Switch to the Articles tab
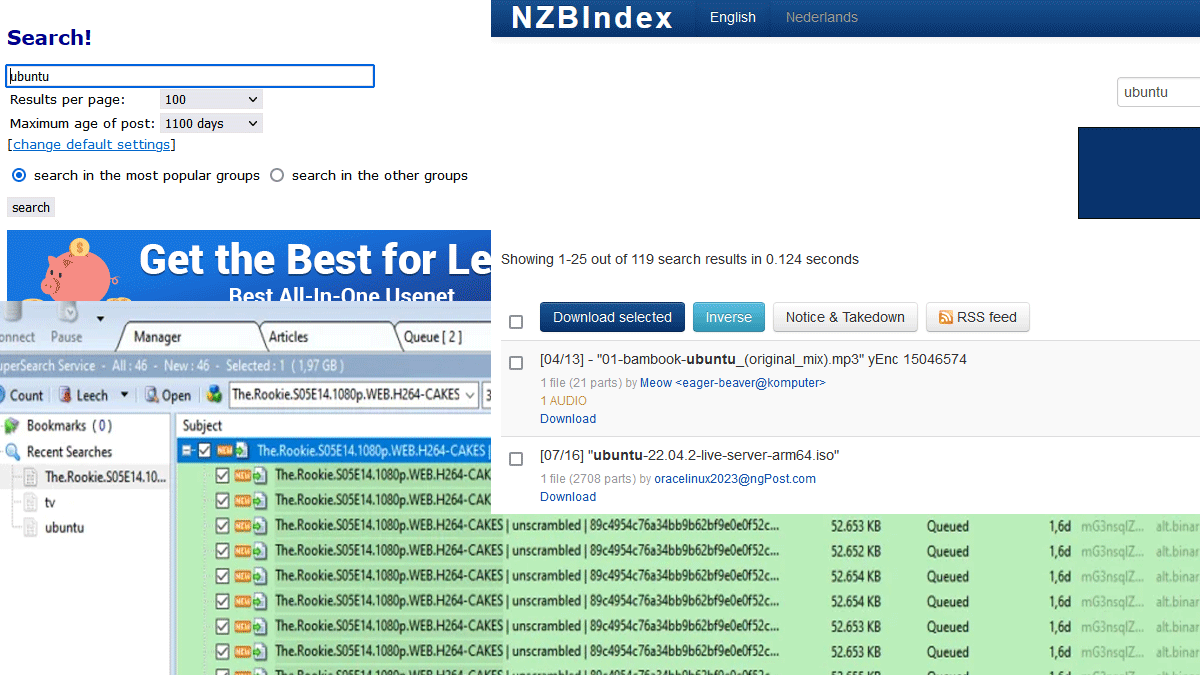The width and height of the screenshot is (1200, 675). click(x=288, y=337)
